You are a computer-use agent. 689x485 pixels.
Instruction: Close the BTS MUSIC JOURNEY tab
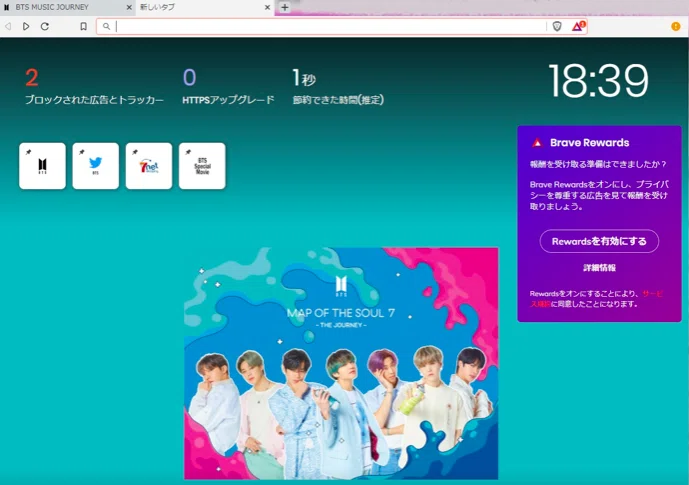[x=129, y=7]
